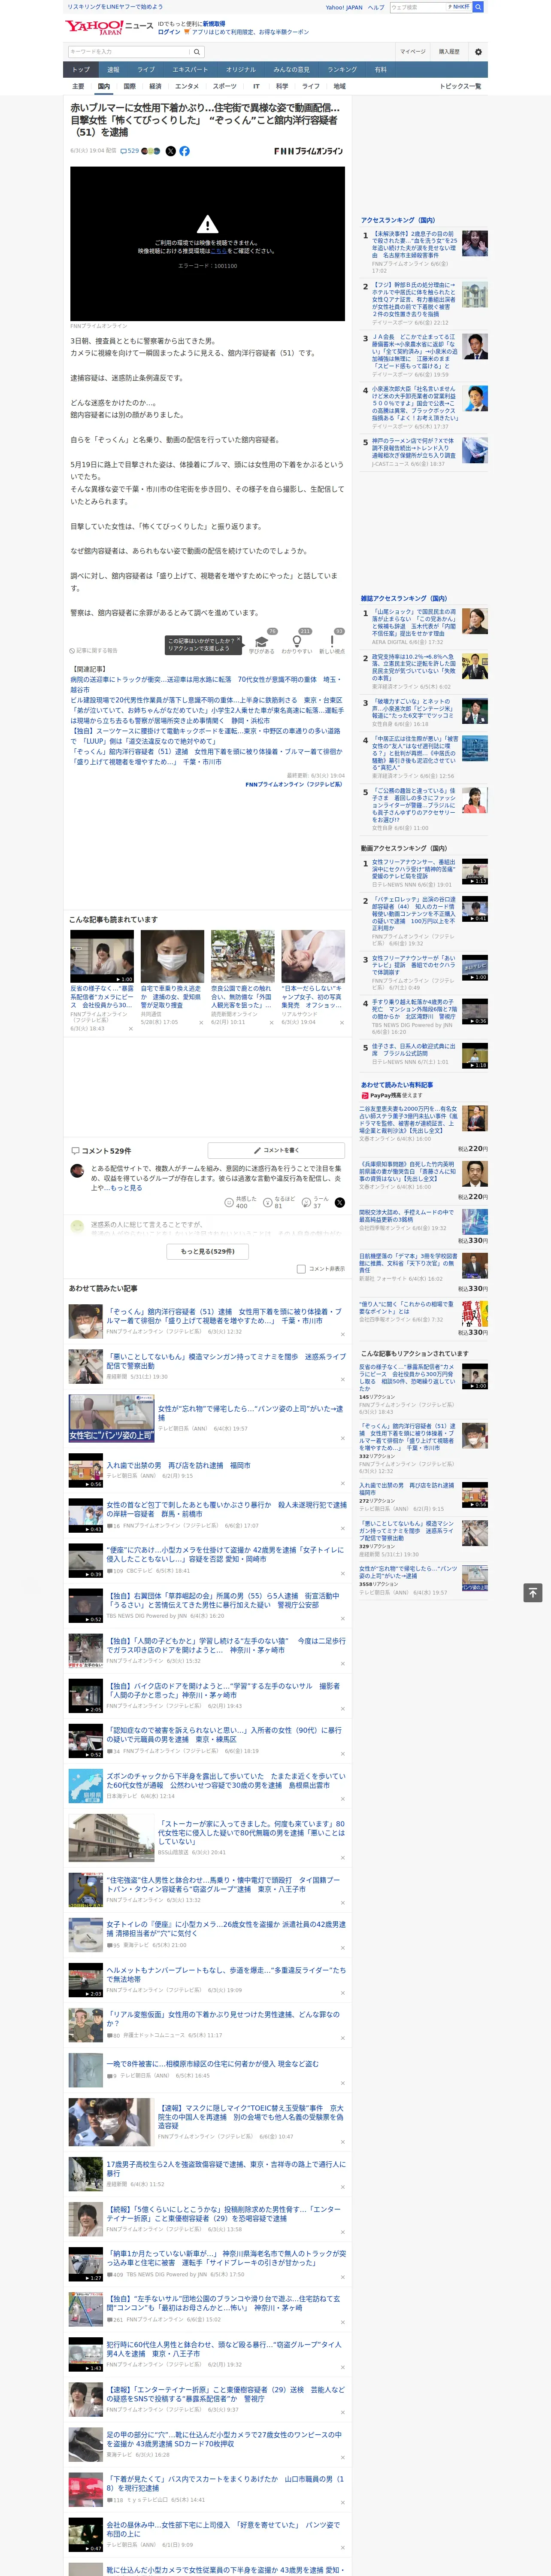551x2576 pixels.
Task: Click the '購入履歴' link
Action: [x=449, y=51]
